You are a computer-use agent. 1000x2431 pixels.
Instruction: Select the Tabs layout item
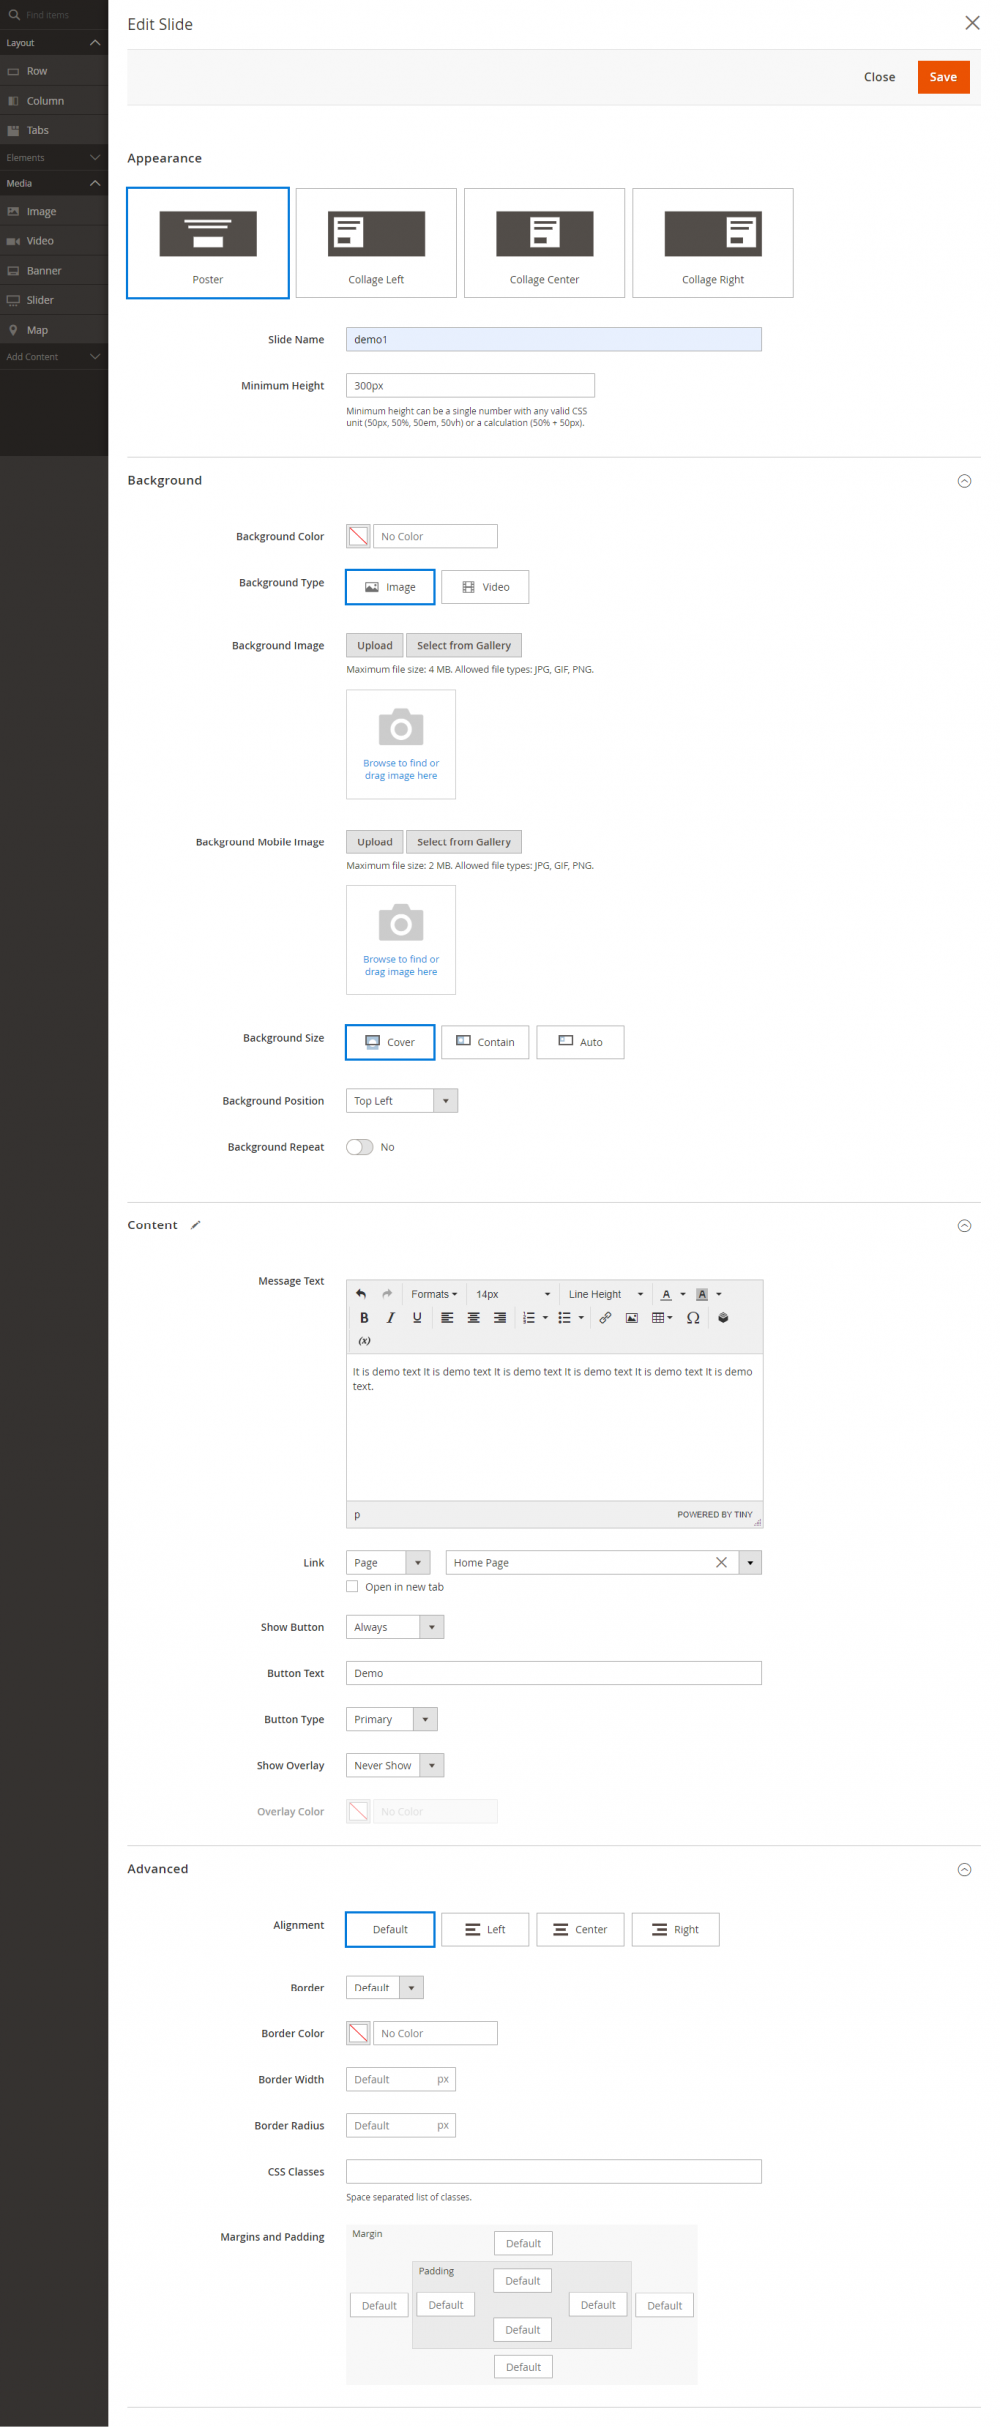point(54,130)
